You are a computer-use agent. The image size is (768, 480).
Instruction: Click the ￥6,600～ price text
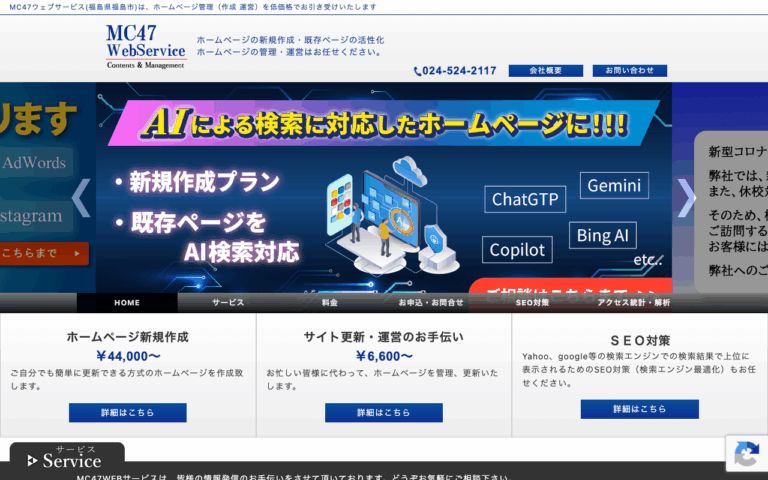(384, 356)
